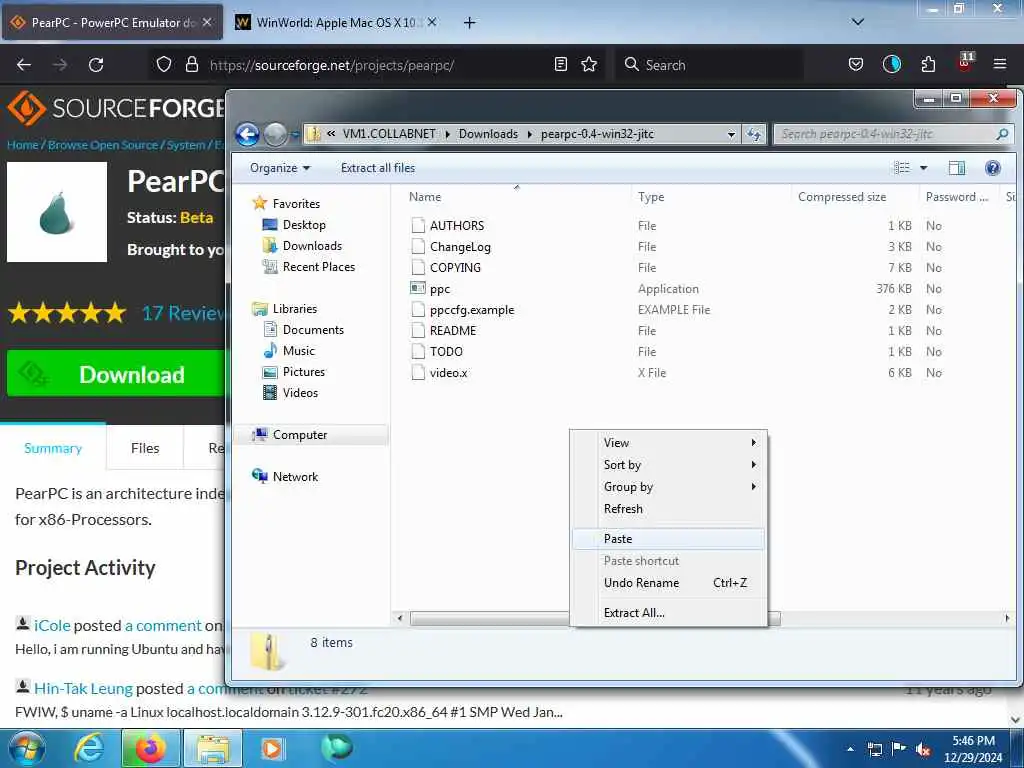Screen dimensions: 1024x768
Task: Open 17 Reviews link
Action: click(184, 313)
